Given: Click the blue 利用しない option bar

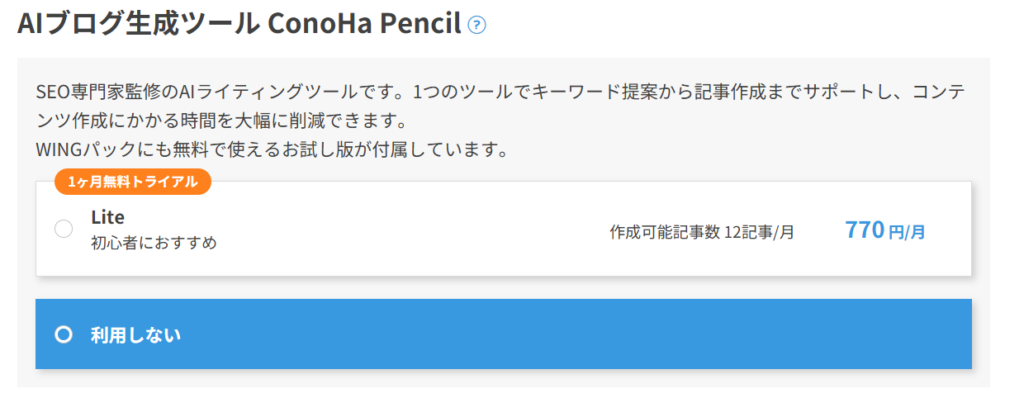Looking at the screenshot, I should (x=504, y=334).
